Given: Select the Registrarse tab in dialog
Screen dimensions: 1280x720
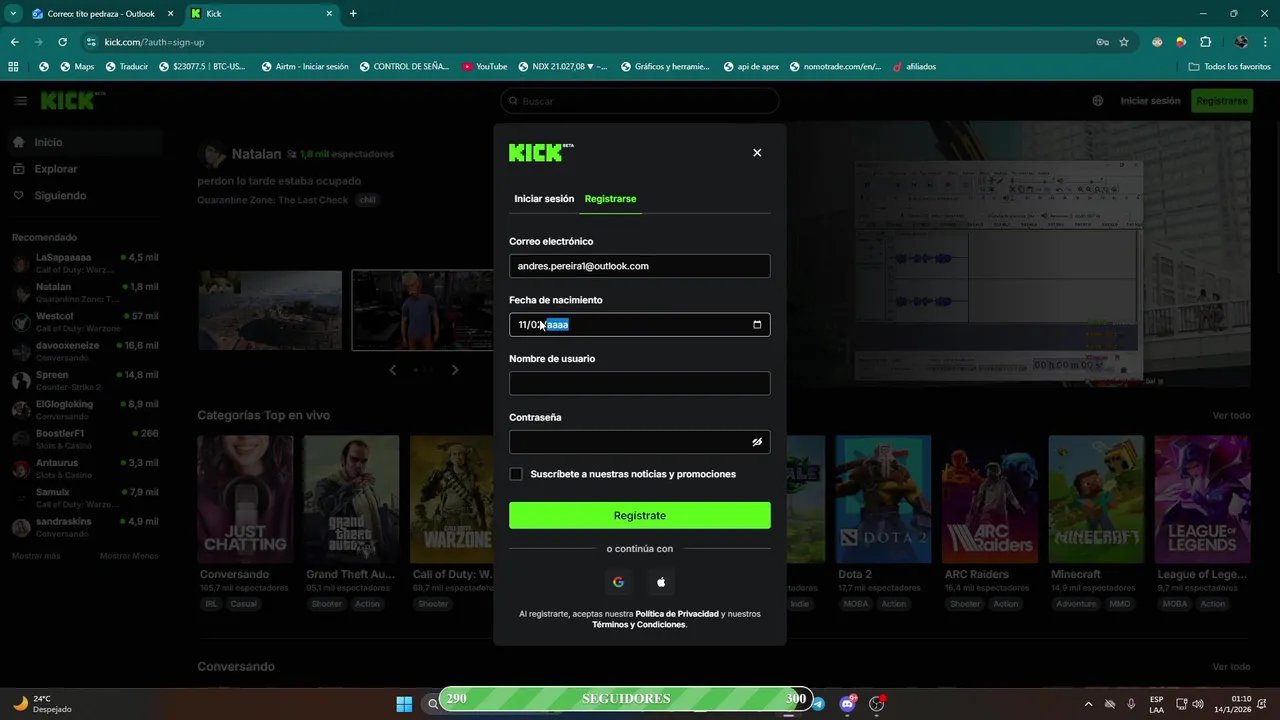Looking at the screenshot, I should coord(610,199).
